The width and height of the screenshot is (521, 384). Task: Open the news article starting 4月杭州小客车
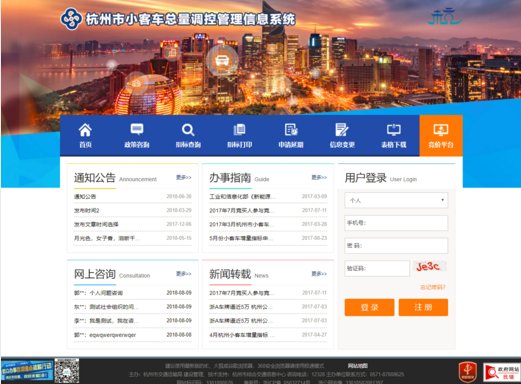point(268,335)
